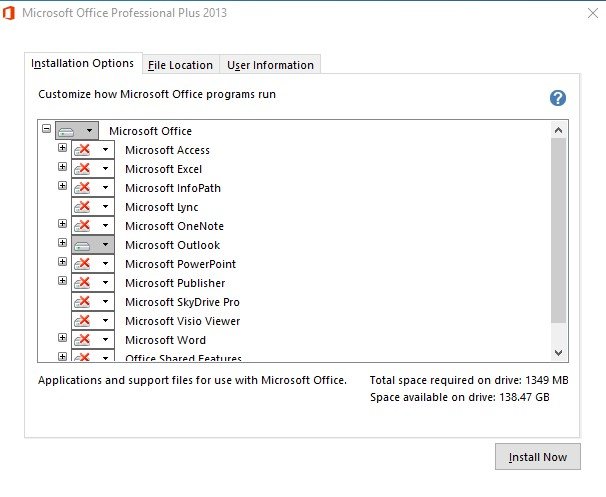Select the Microsoft Publisher label
Image resolution: width=606 pixels, height=497 pixels.
[175, 283]
